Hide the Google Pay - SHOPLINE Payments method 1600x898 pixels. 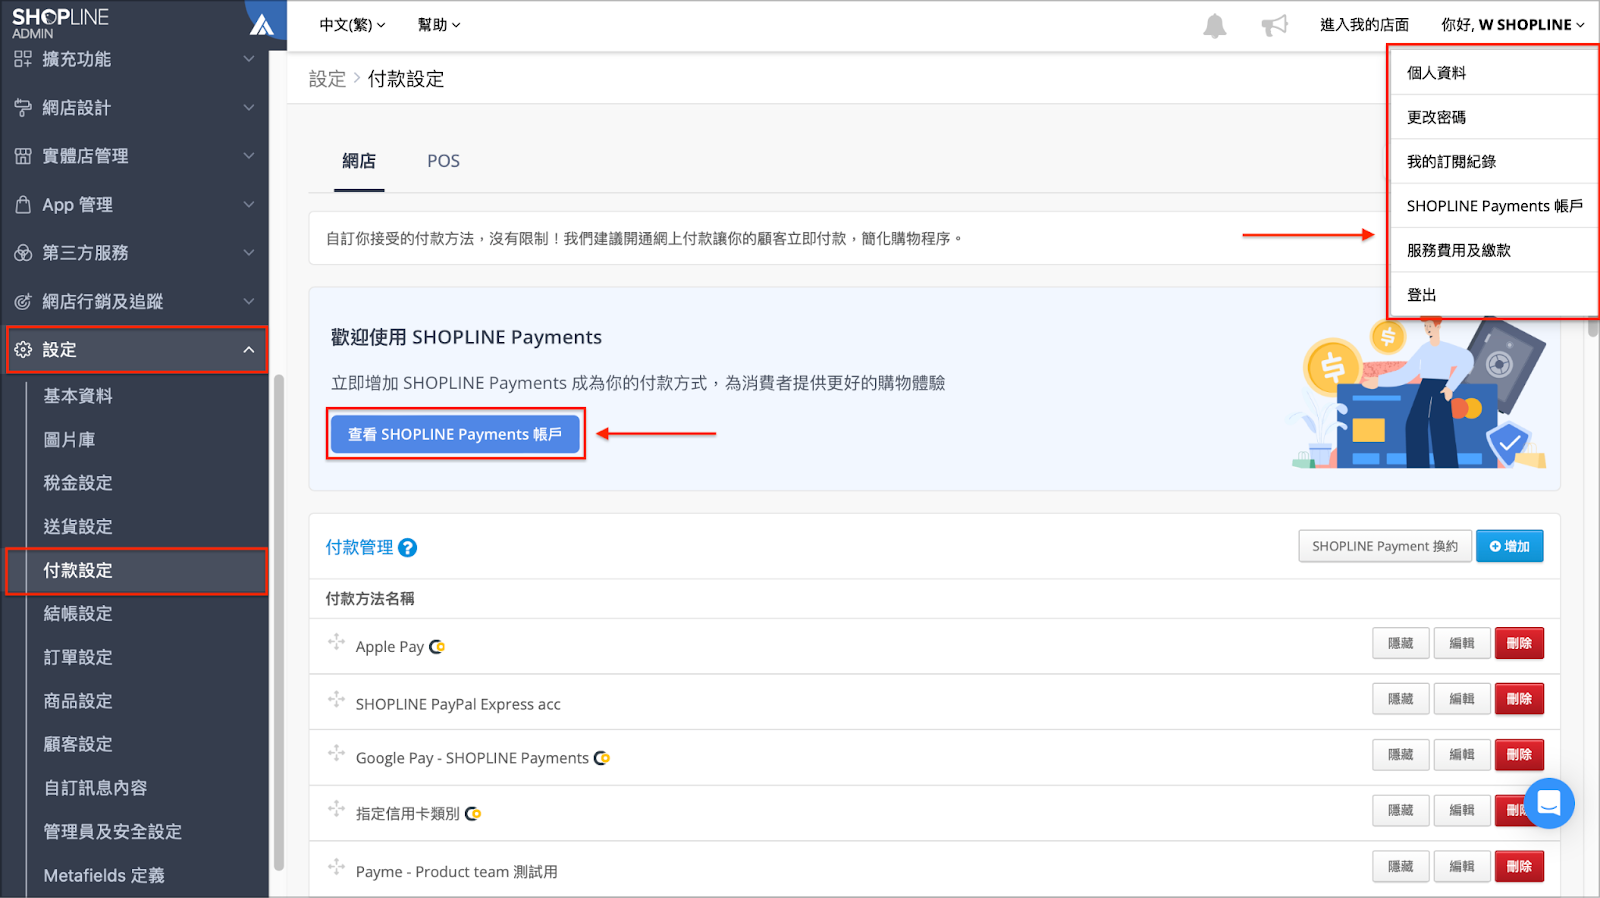point(1401,755)
